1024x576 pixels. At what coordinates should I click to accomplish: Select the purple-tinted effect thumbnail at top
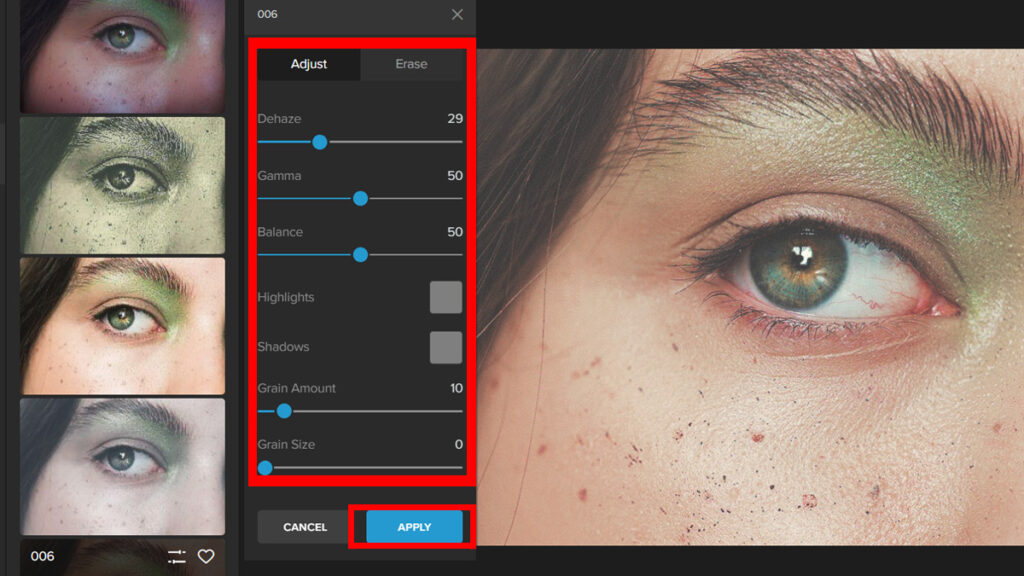pyautogui.click(x=122, y=55)
